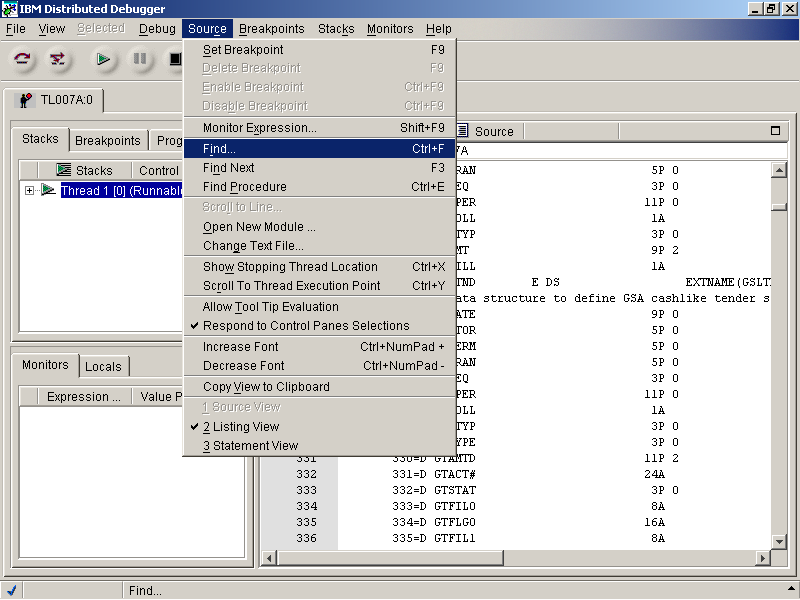Click the horizontal scrollbar thumb

pyautogui.click(x=390, y=558)
